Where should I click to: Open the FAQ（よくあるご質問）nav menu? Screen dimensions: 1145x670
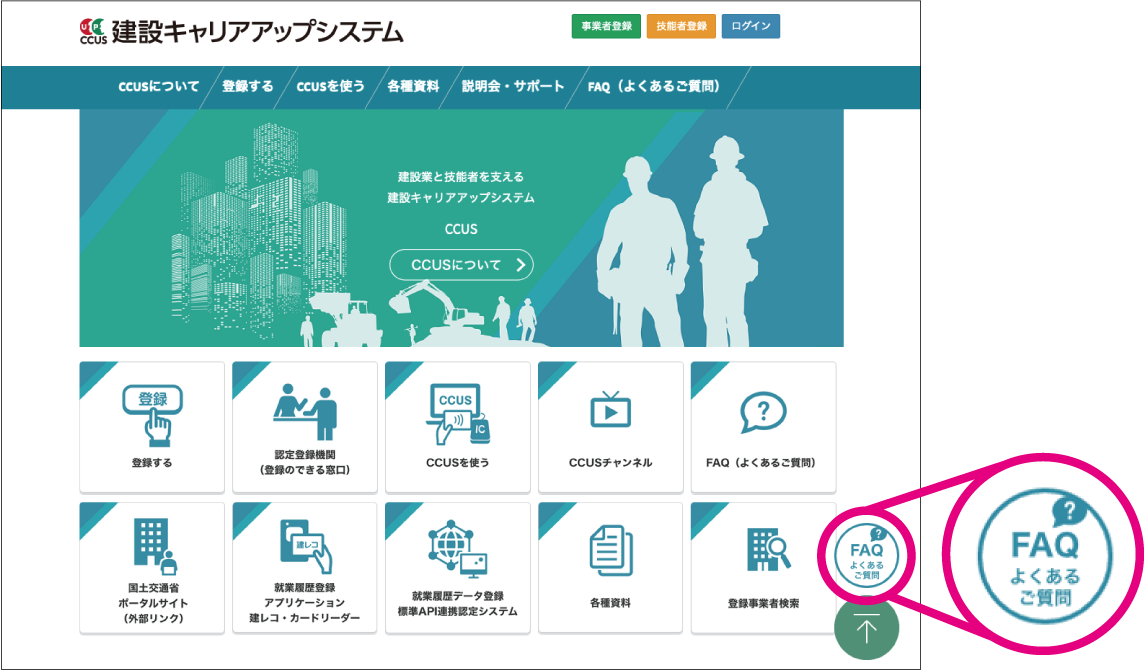click(x=654, y=86)
